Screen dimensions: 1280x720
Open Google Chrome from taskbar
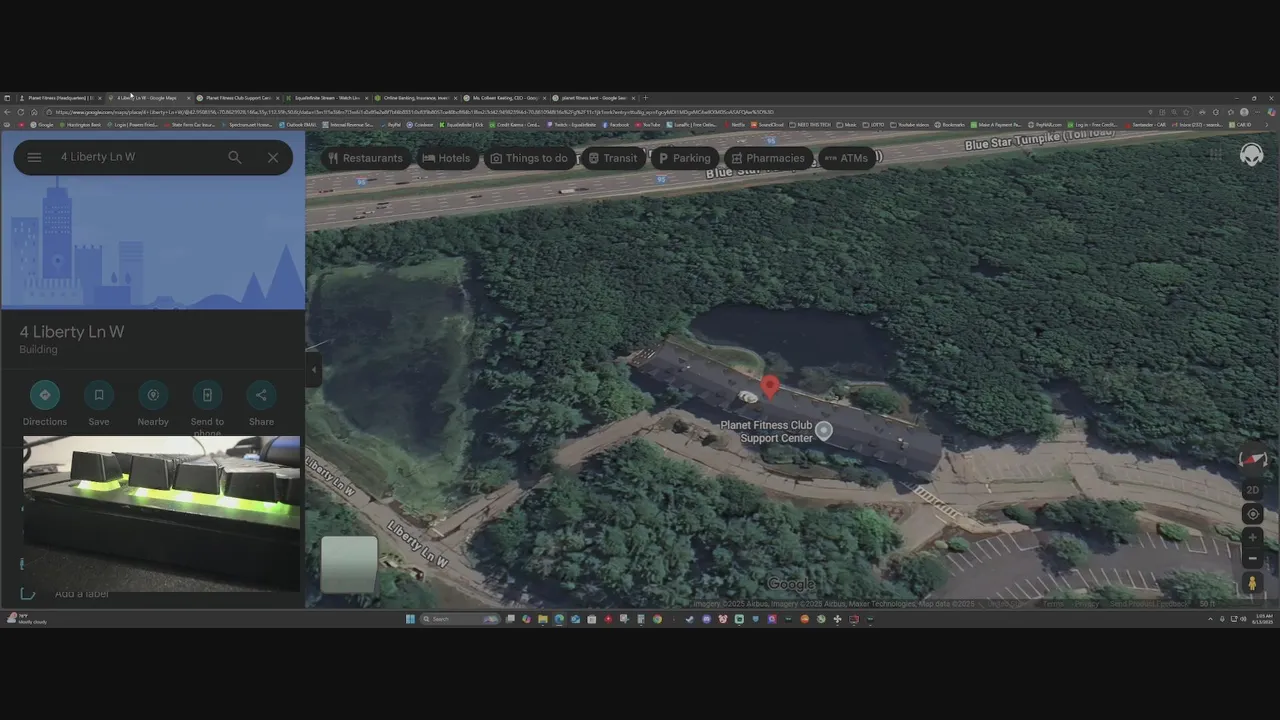[x=657, y=619]
